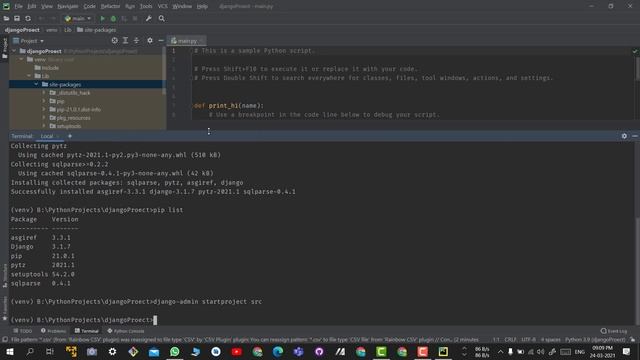
Task: Open the Refactor menu
Action: pyautogui.click(x=110, y=6)
